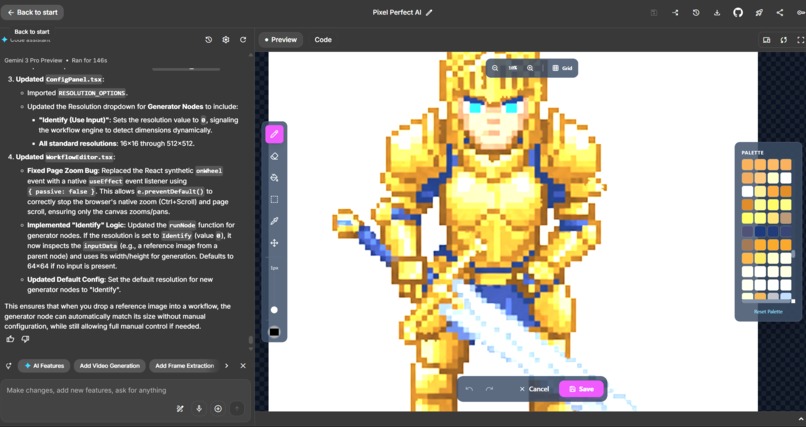Viewport: 806px width, 427px height.
Task: Click the Add Frame Extraction suggestion chip
Action: (x=185, y=366)
